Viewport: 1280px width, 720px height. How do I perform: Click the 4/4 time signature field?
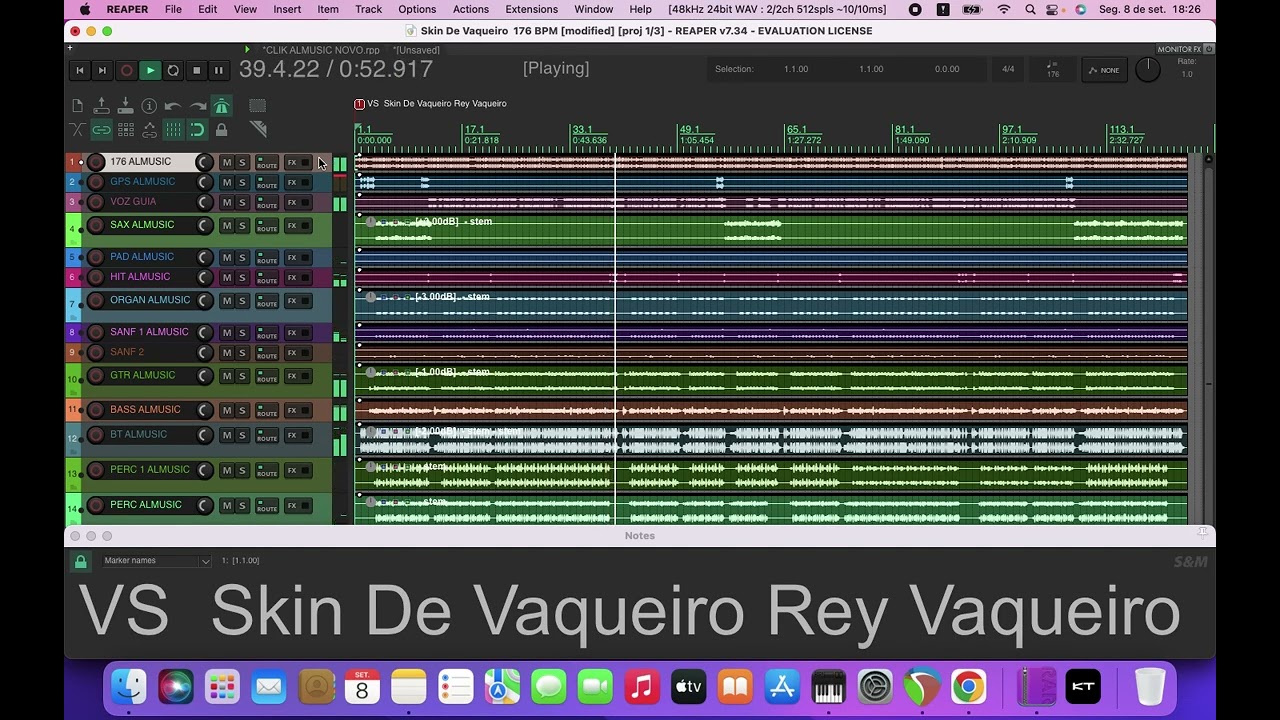pos(1008,69)
